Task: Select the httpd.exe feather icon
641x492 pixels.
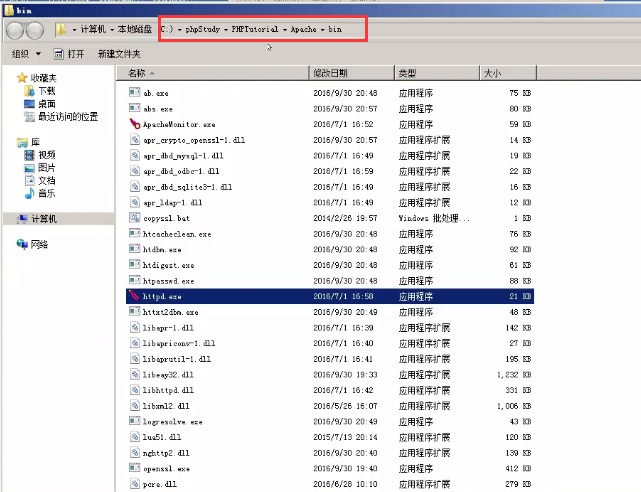Action: (x=135, y=296)
